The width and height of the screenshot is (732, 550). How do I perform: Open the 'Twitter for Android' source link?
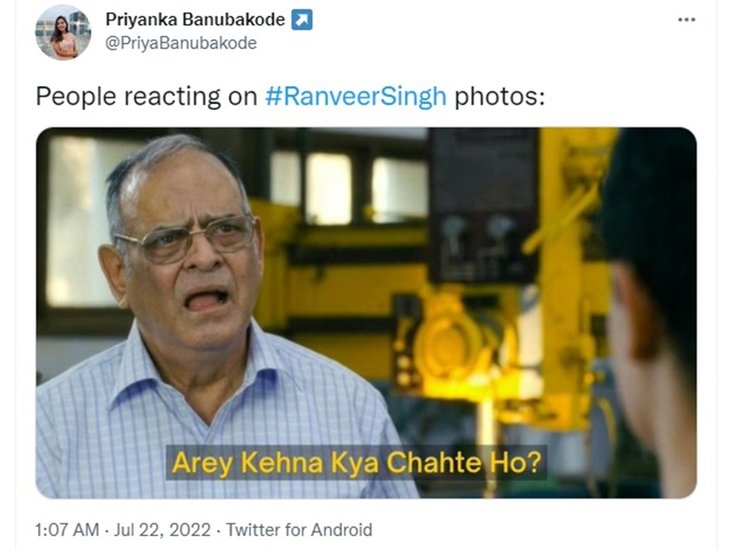(x=299, y=530)
